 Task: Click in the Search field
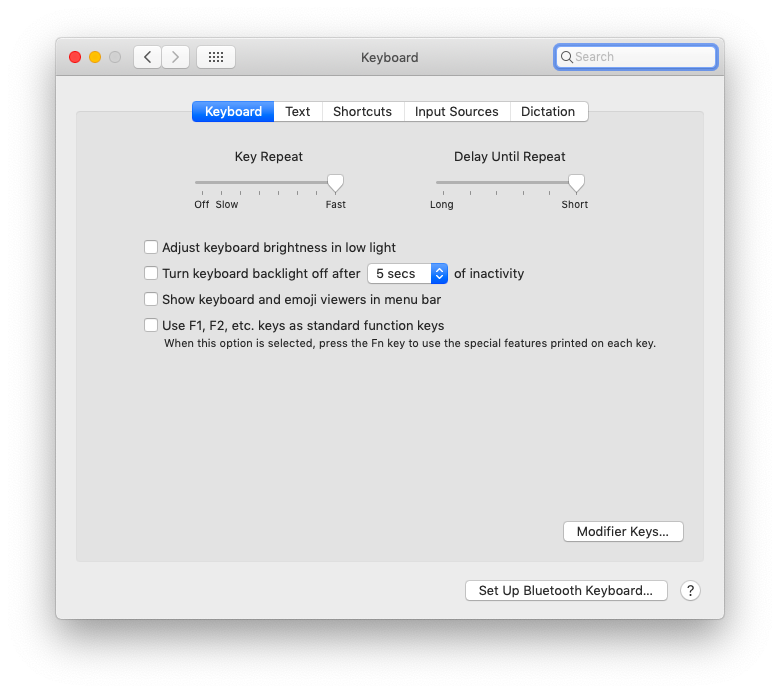[636, 57]
